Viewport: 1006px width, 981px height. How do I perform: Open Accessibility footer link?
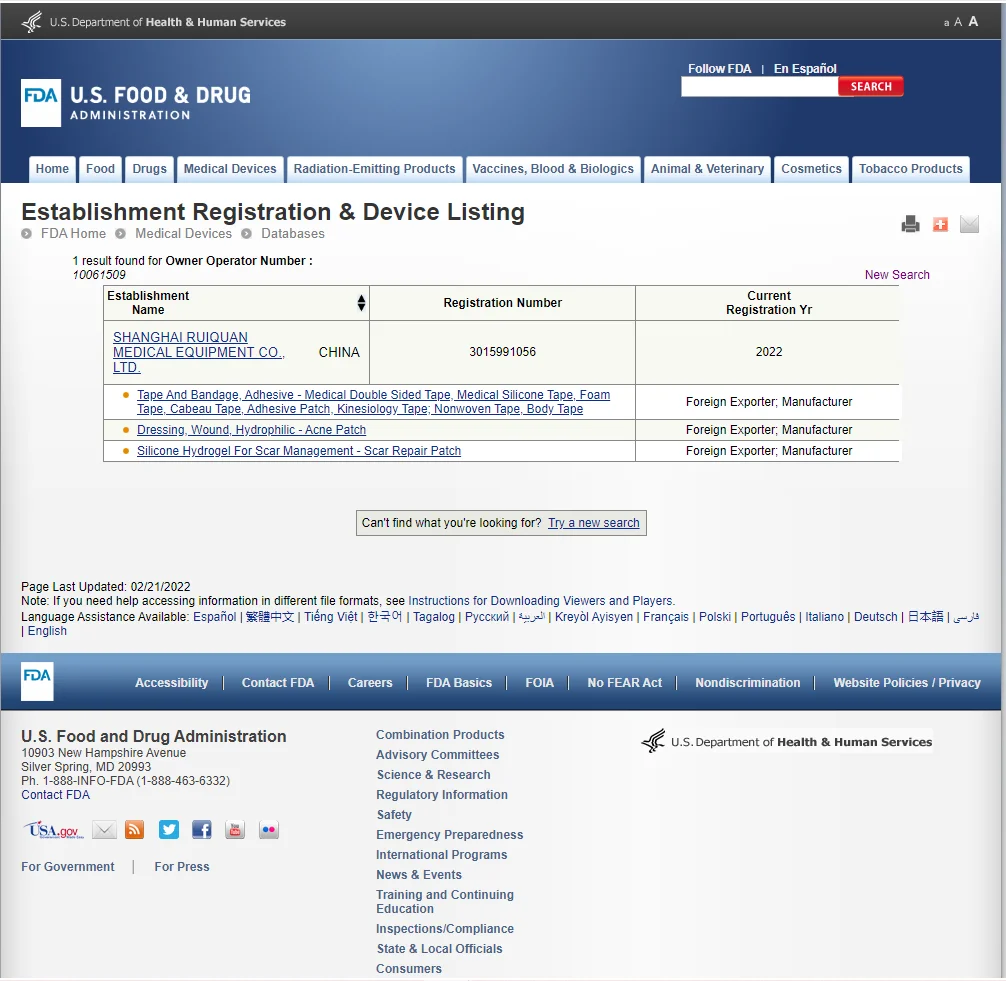tap(171, 683)
